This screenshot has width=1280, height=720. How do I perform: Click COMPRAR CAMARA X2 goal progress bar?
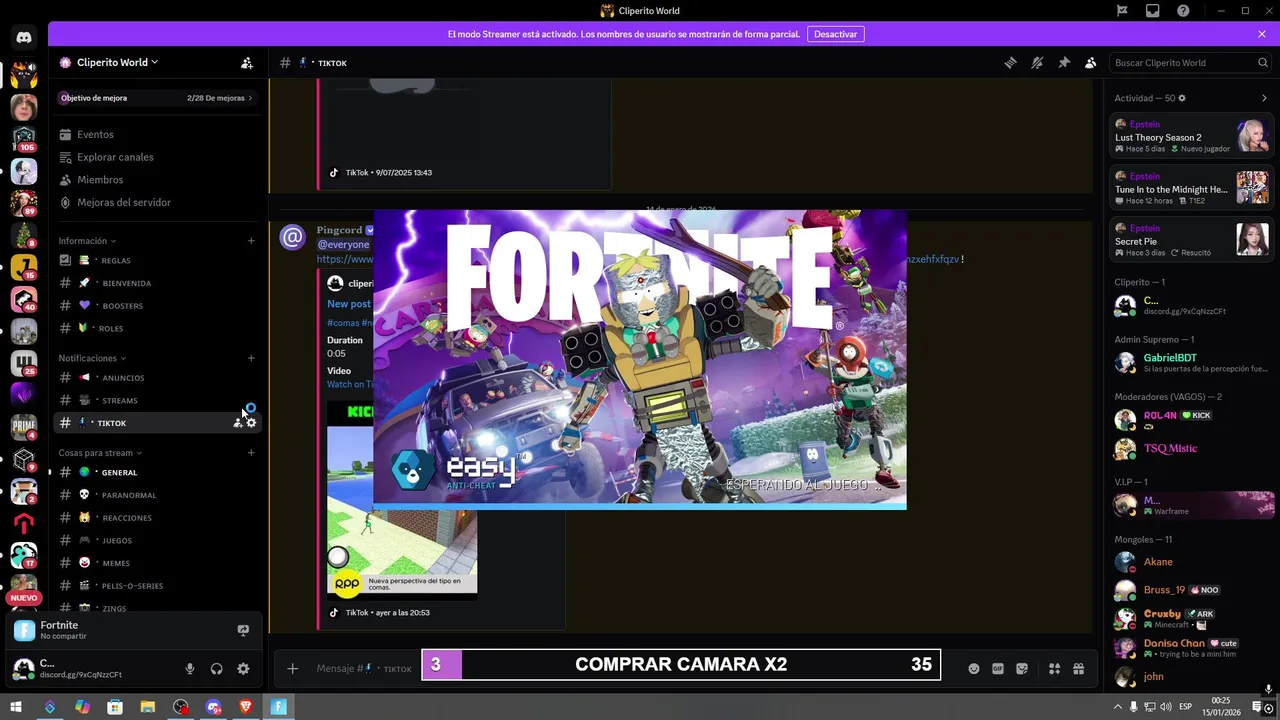coord(681,664)
